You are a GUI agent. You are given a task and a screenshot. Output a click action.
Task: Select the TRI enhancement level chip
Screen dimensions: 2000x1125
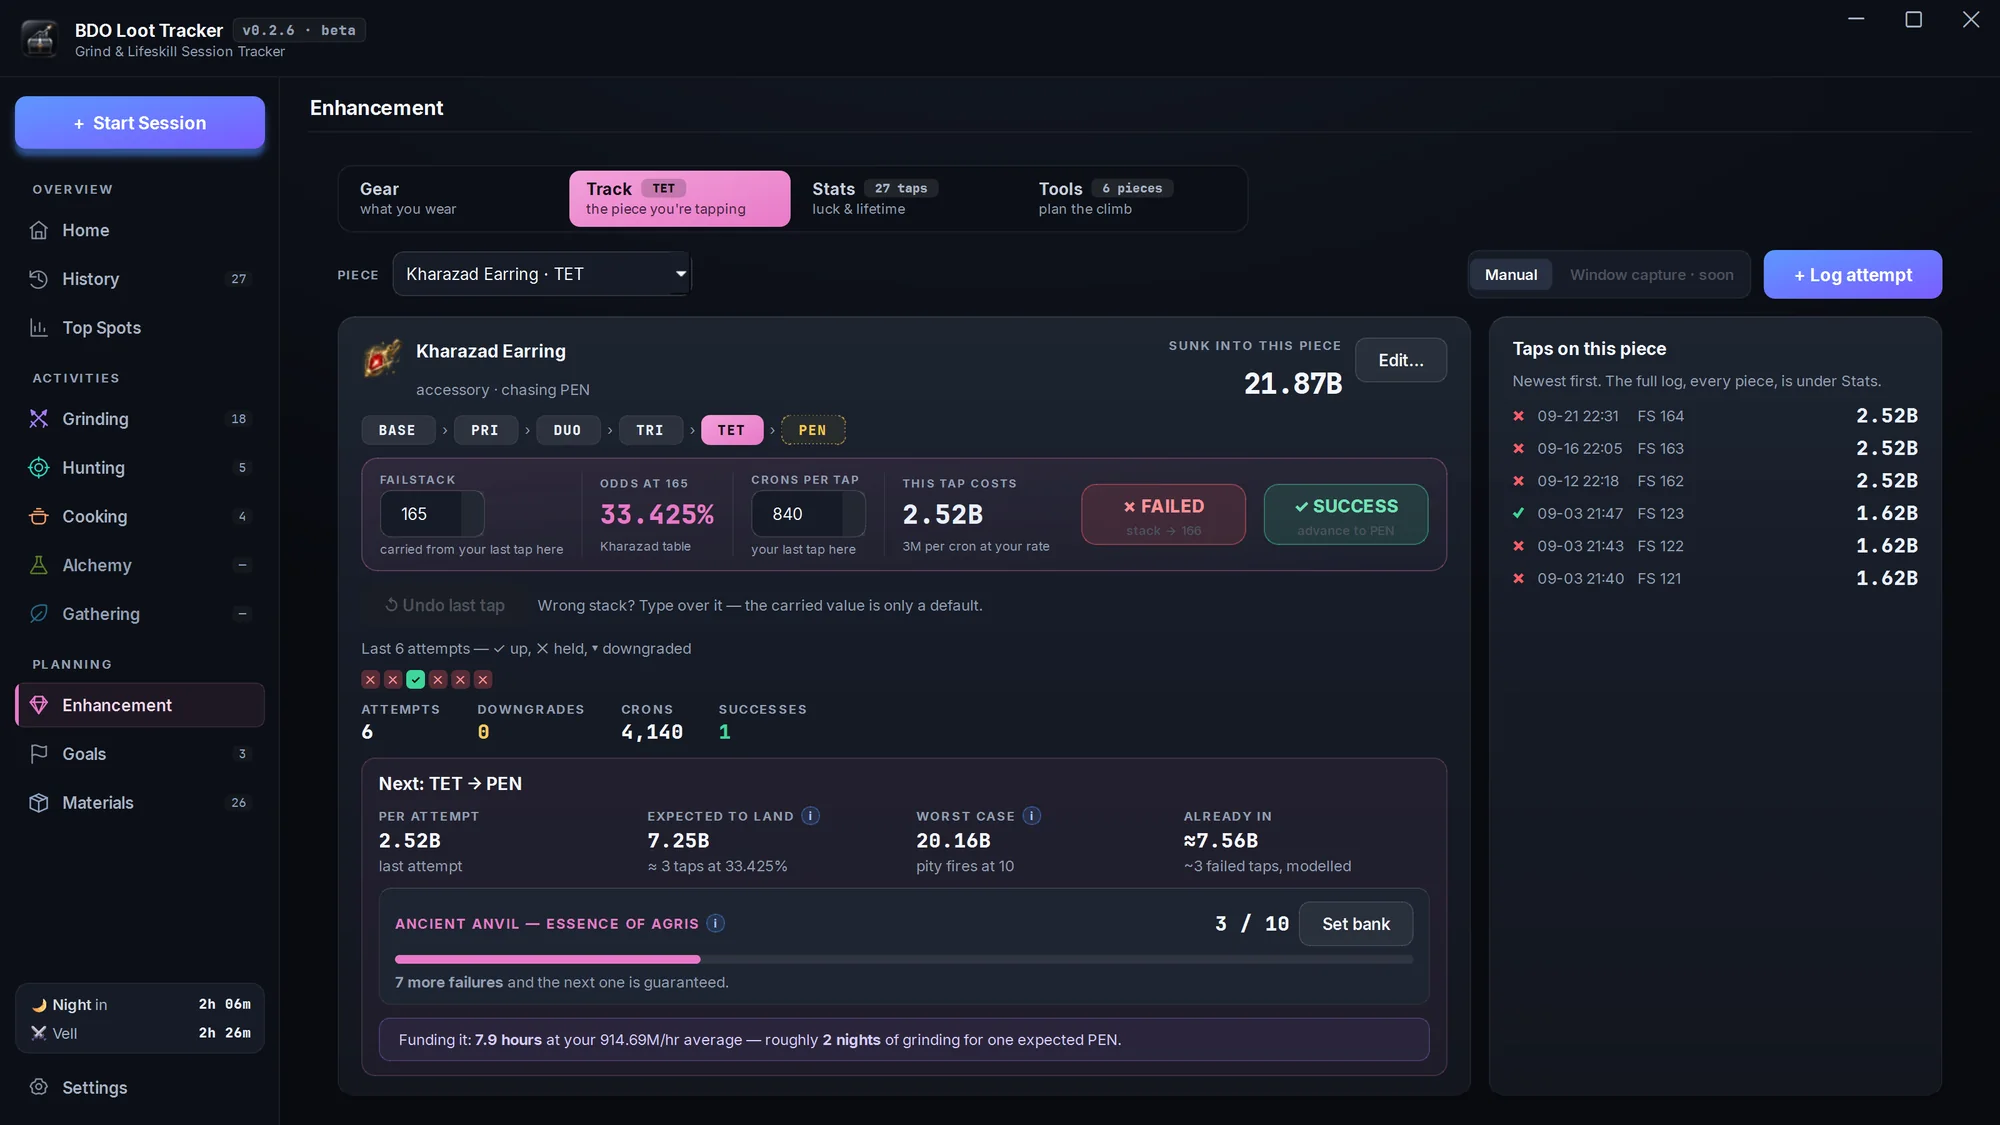click(x=650, y=430)
